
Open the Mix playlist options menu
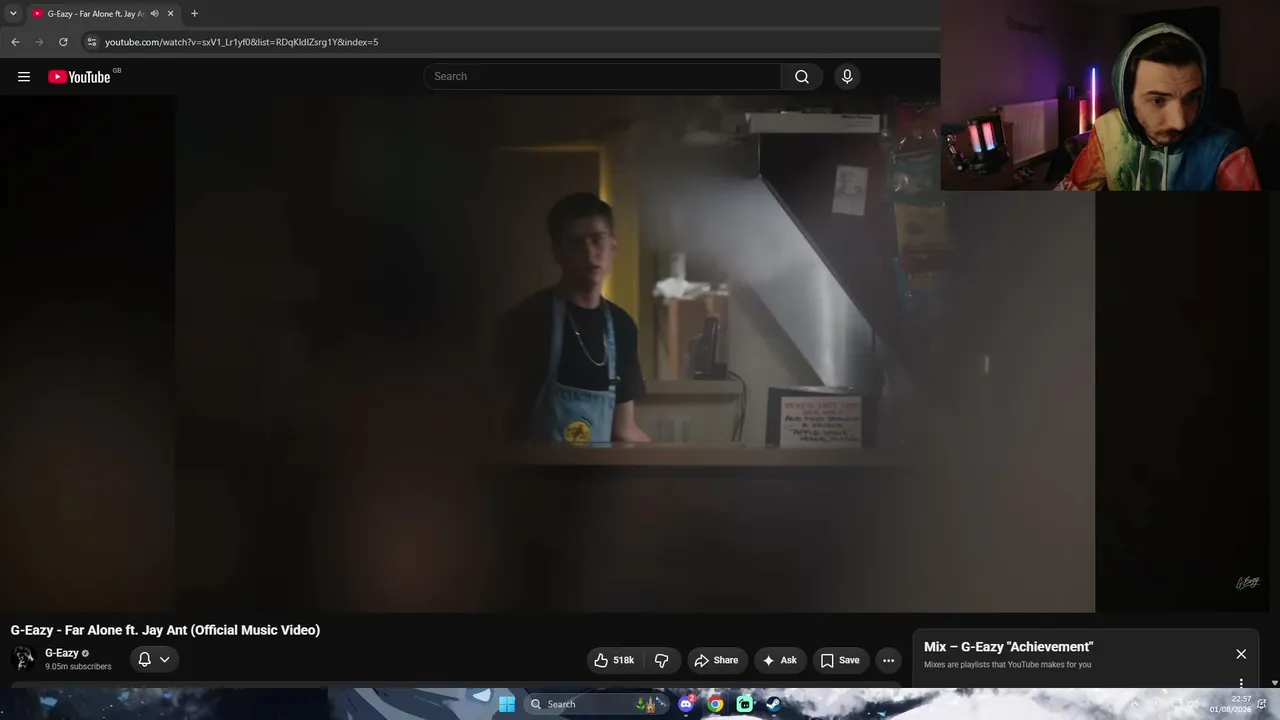click(1241, 684)
